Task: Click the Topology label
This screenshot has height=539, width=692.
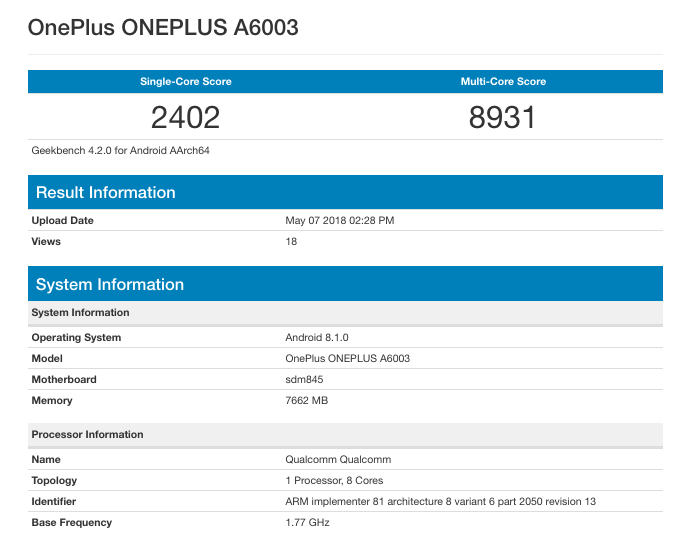Action: coord(54,480)
